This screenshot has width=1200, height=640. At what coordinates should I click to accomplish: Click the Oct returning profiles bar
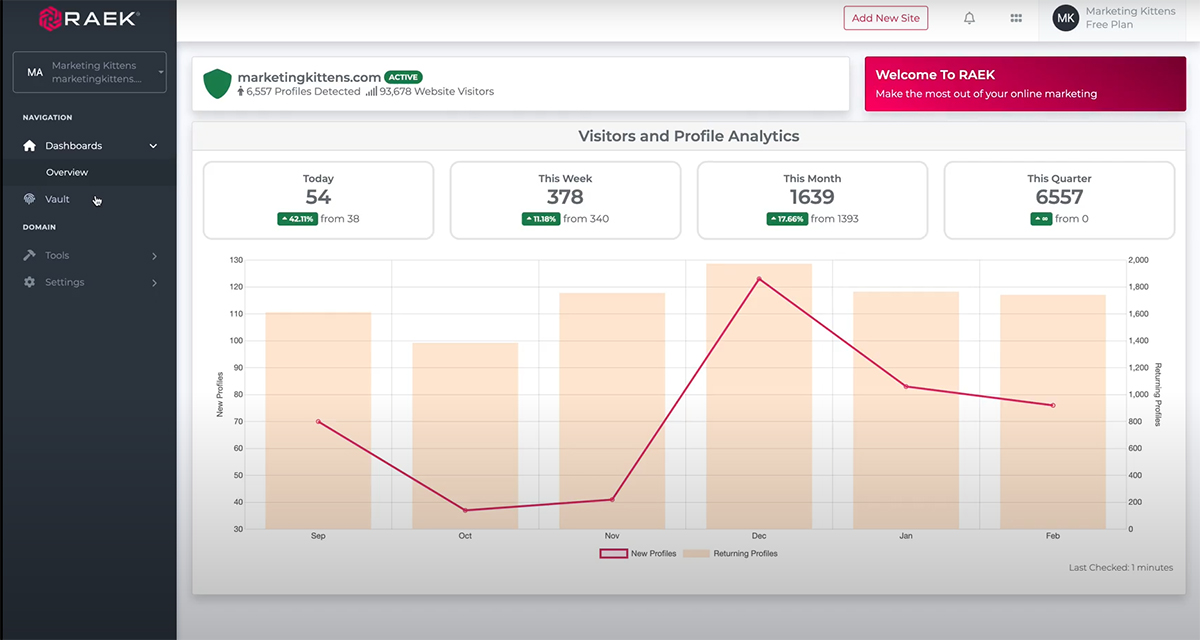click(x=465, y=436)
